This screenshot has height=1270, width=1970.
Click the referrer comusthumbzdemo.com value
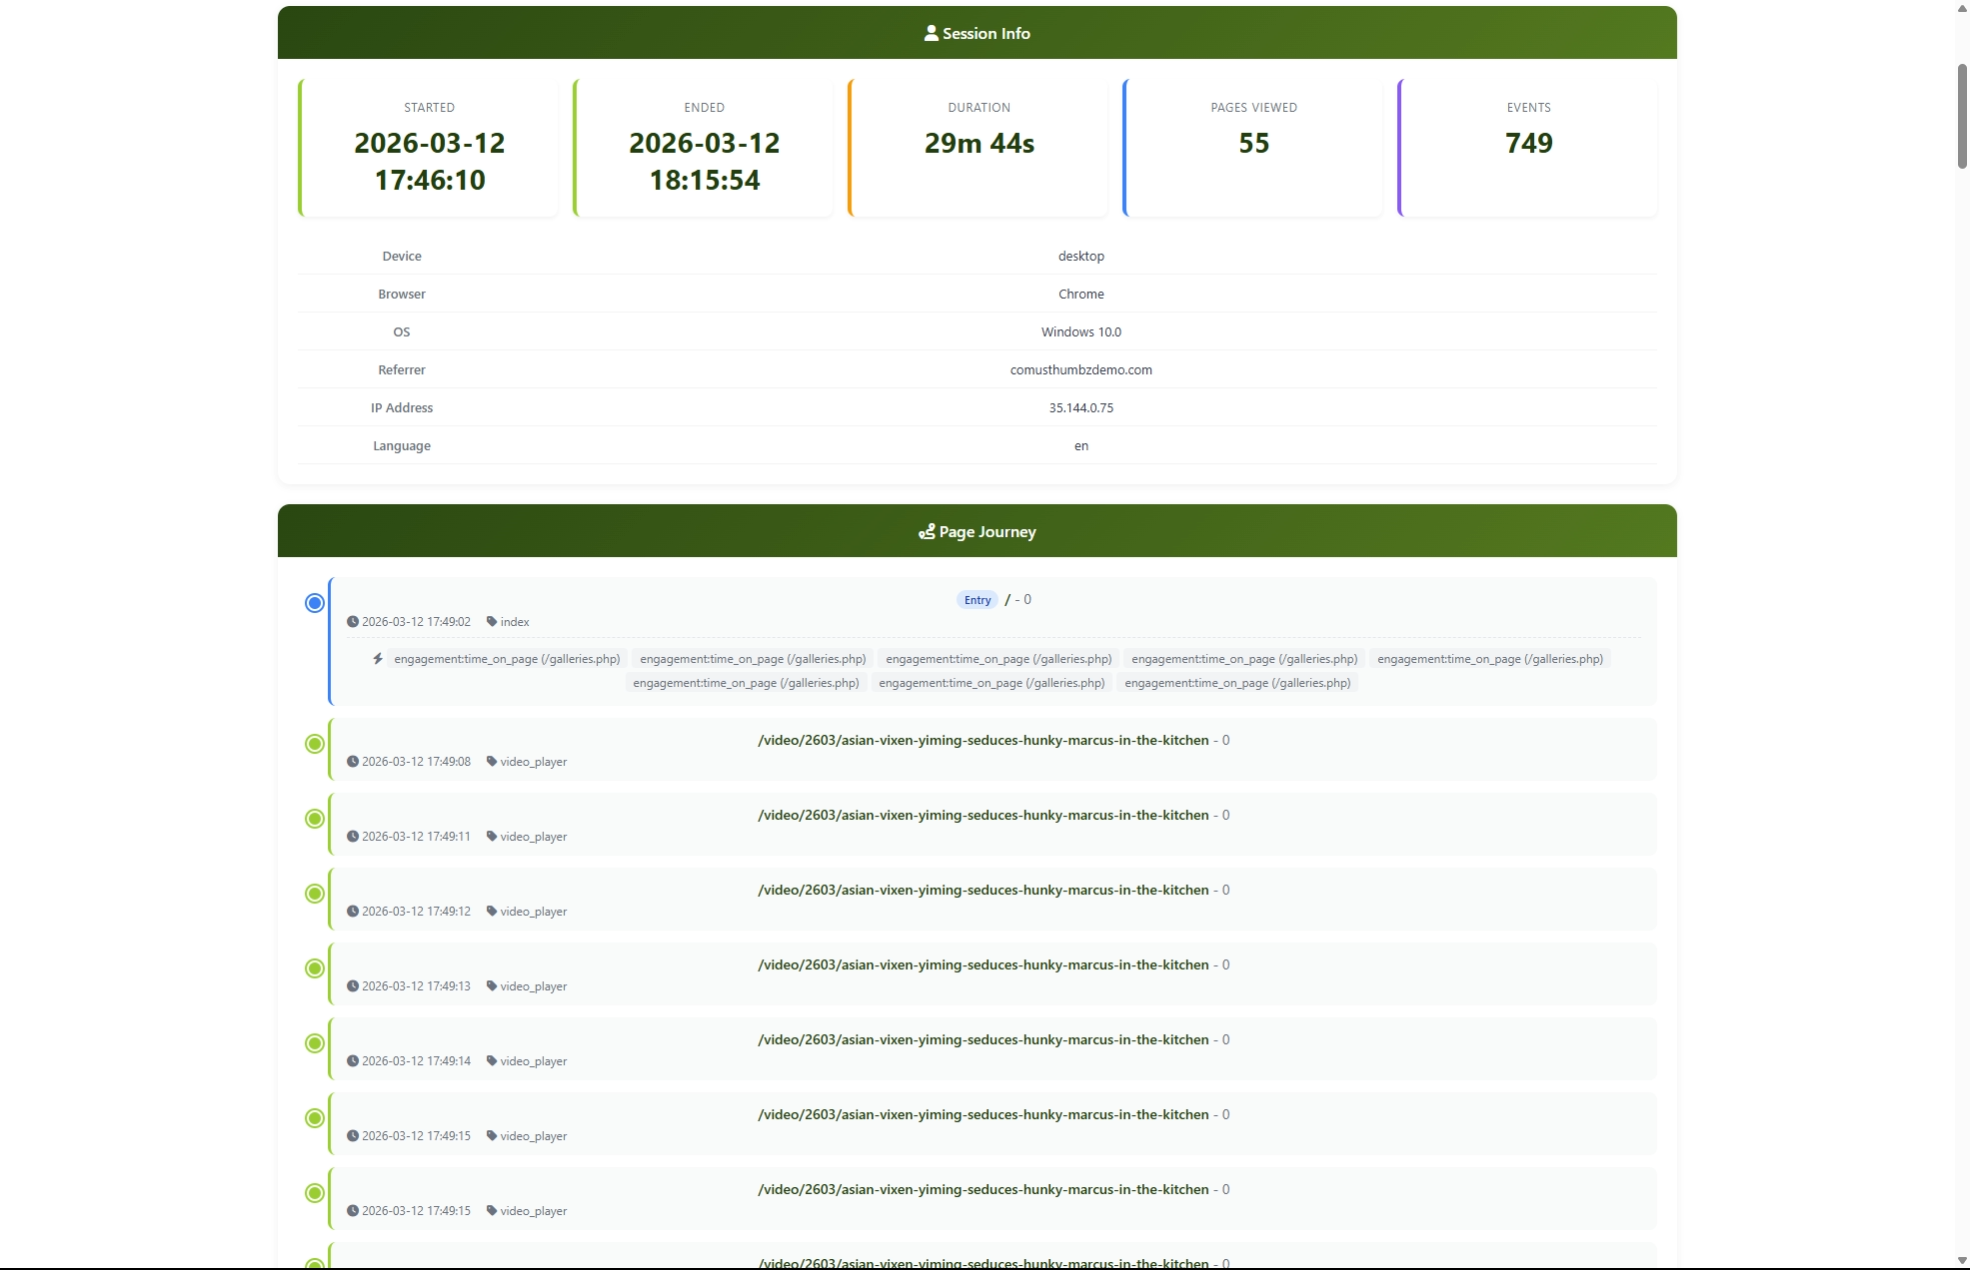pyautogui.click(x=1080, y=369)
